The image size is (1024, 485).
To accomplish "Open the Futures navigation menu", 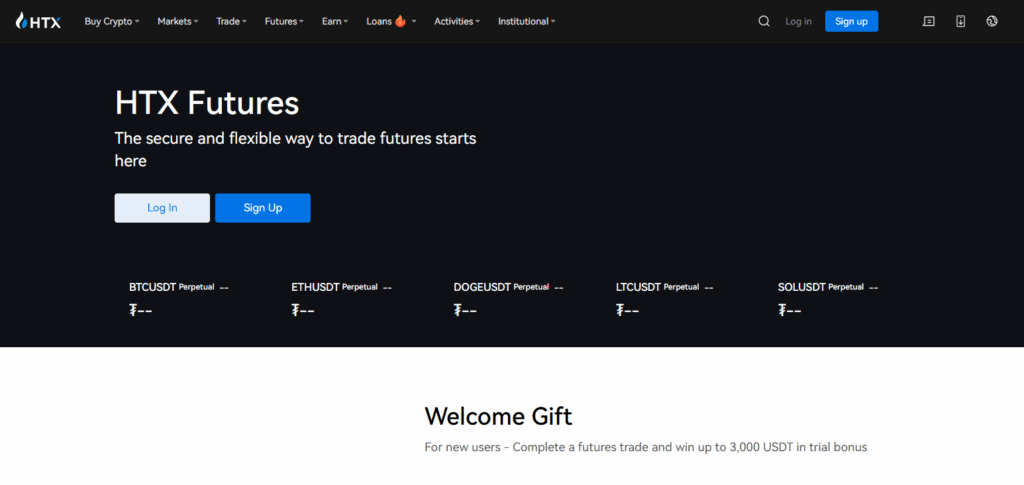I will coord(284,21).
